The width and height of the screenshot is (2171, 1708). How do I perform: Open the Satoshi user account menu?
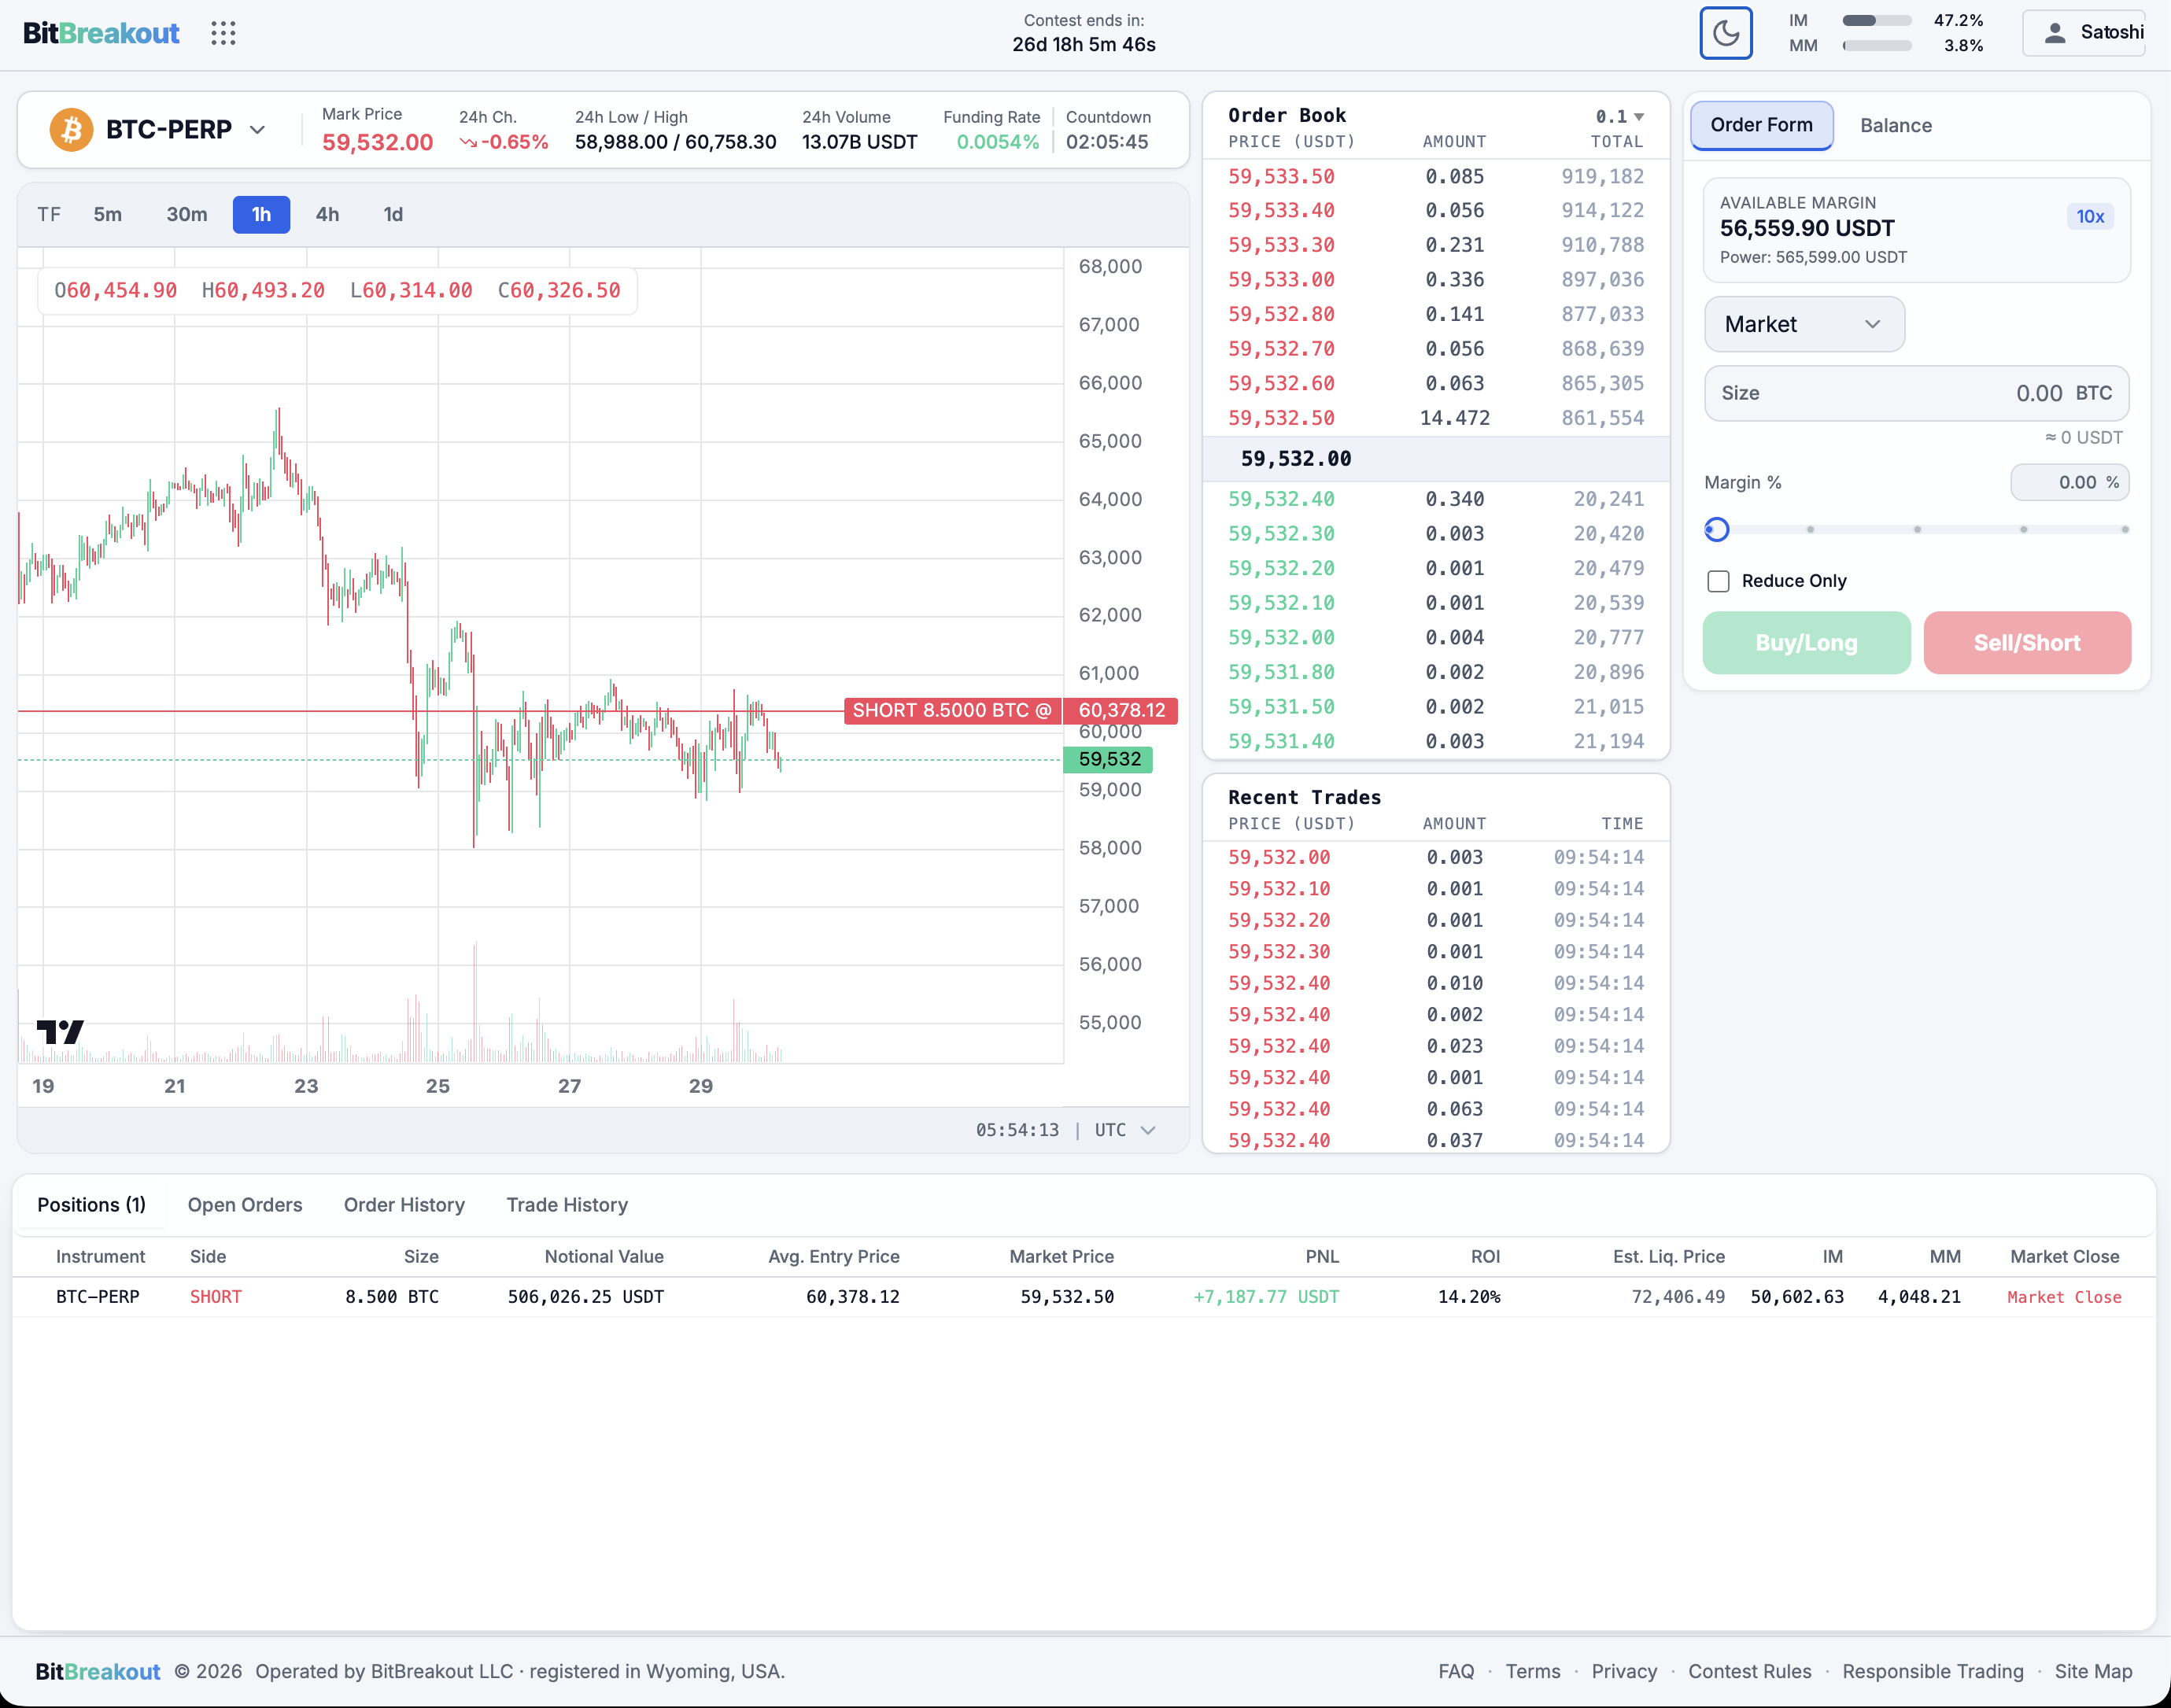pos(2085,33)
